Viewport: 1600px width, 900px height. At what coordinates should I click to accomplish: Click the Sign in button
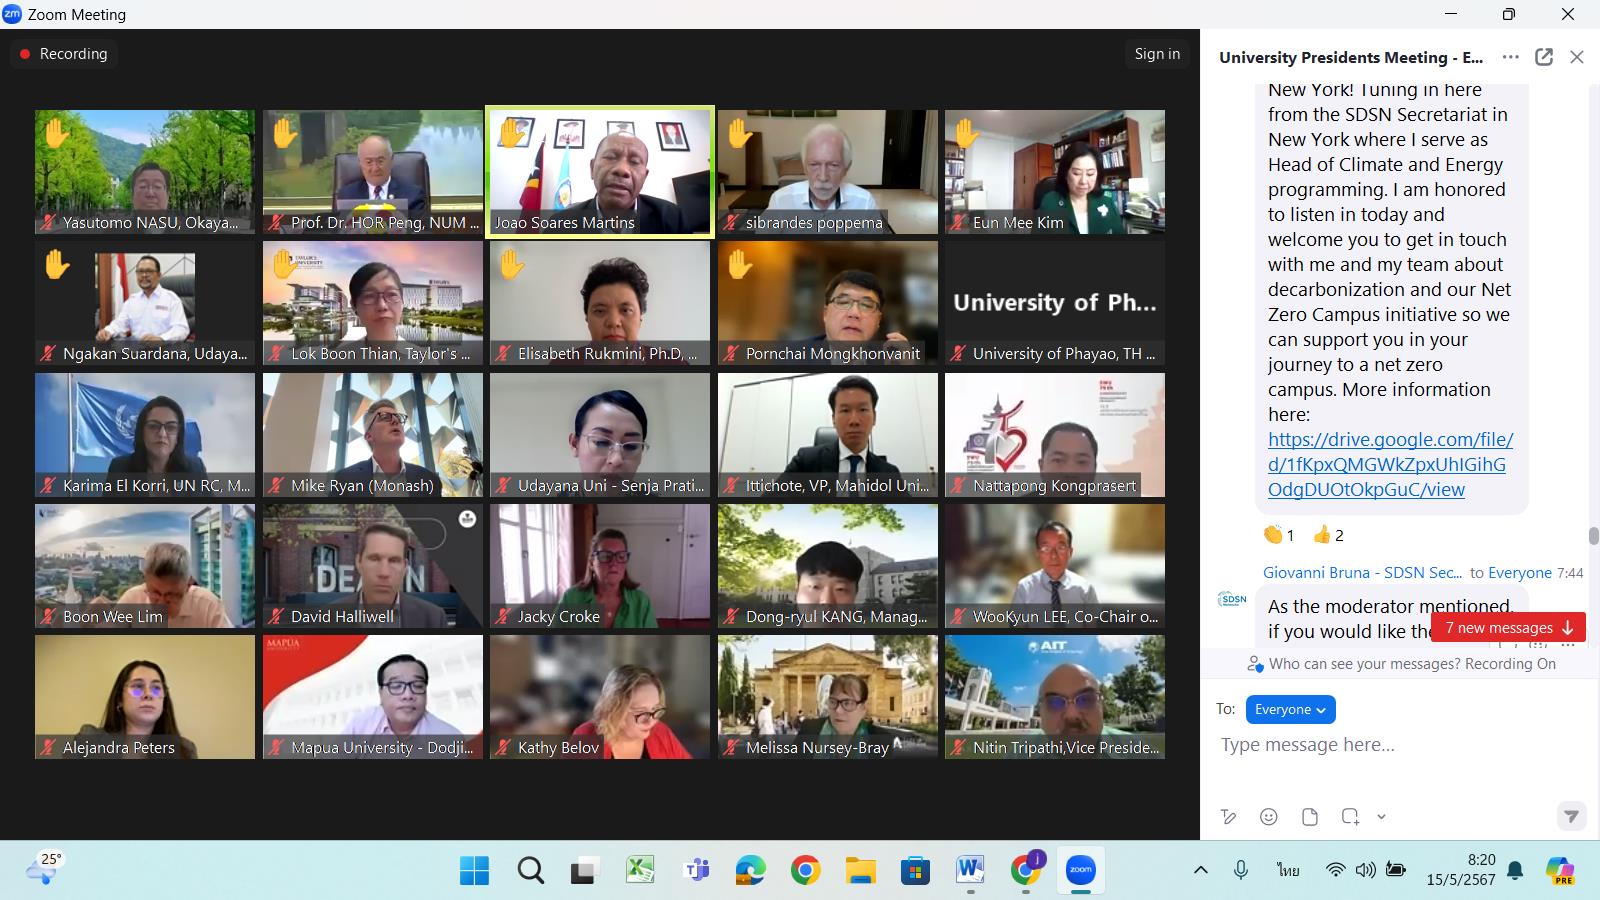coord(1157,54)
